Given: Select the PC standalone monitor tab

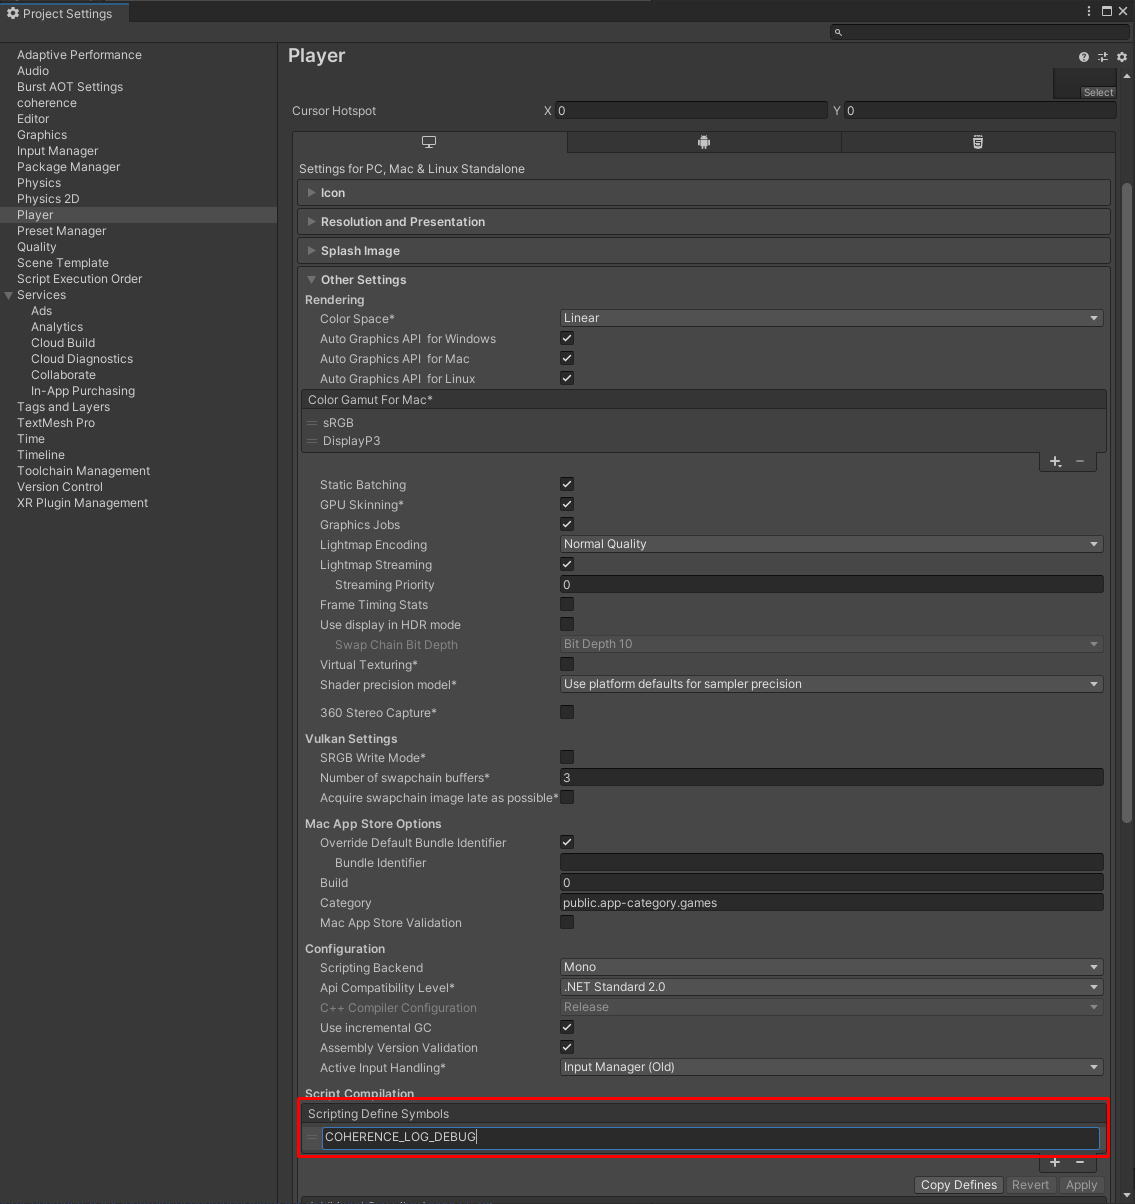Looking at the screenshot, I should coord(429,142).
